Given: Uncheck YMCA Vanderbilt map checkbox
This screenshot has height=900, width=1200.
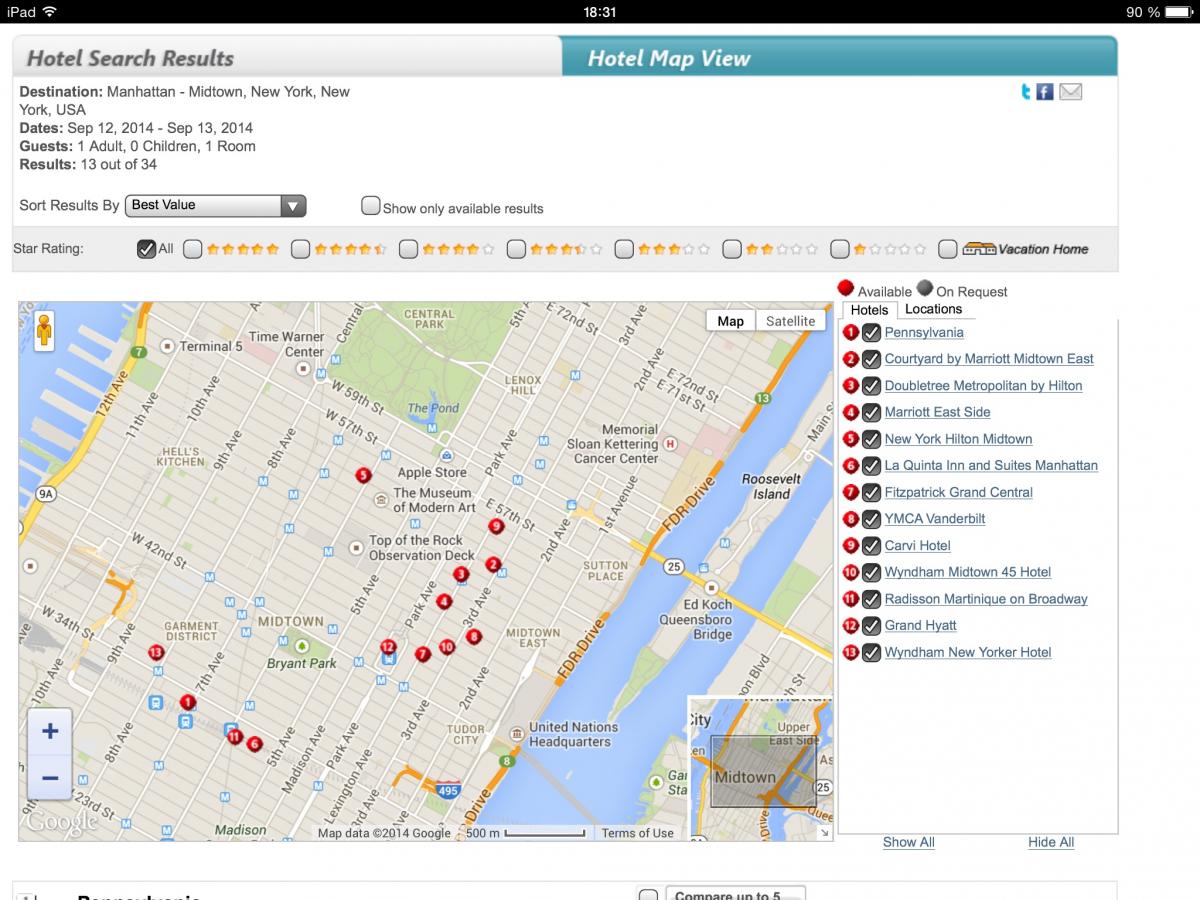Looking at the screenshot, I should click(871, 520).
